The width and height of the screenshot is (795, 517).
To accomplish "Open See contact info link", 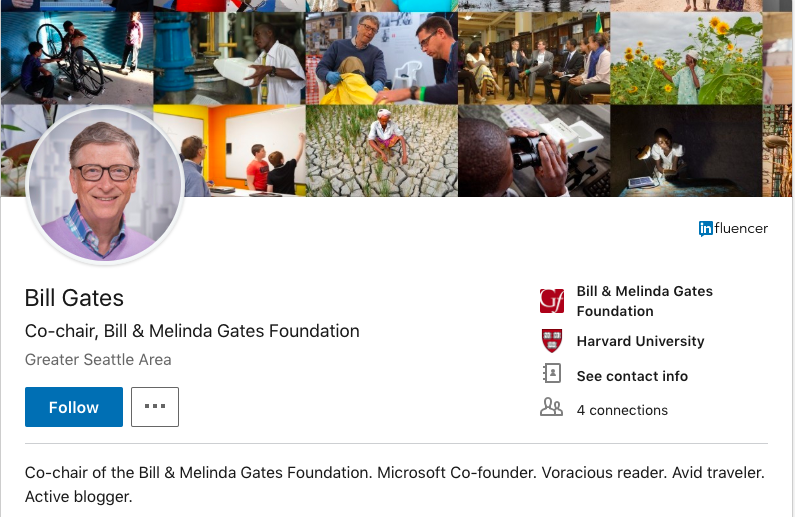I will click(632, 376).
